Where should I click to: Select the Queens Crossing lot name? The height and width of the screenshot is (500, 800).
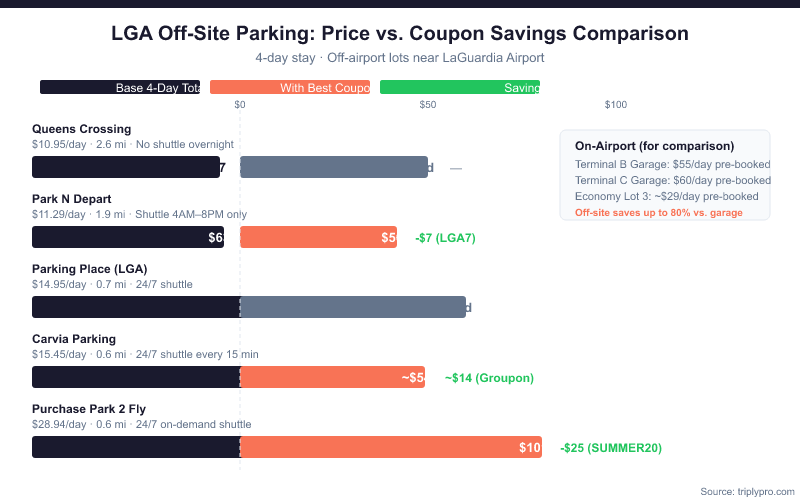81,129
